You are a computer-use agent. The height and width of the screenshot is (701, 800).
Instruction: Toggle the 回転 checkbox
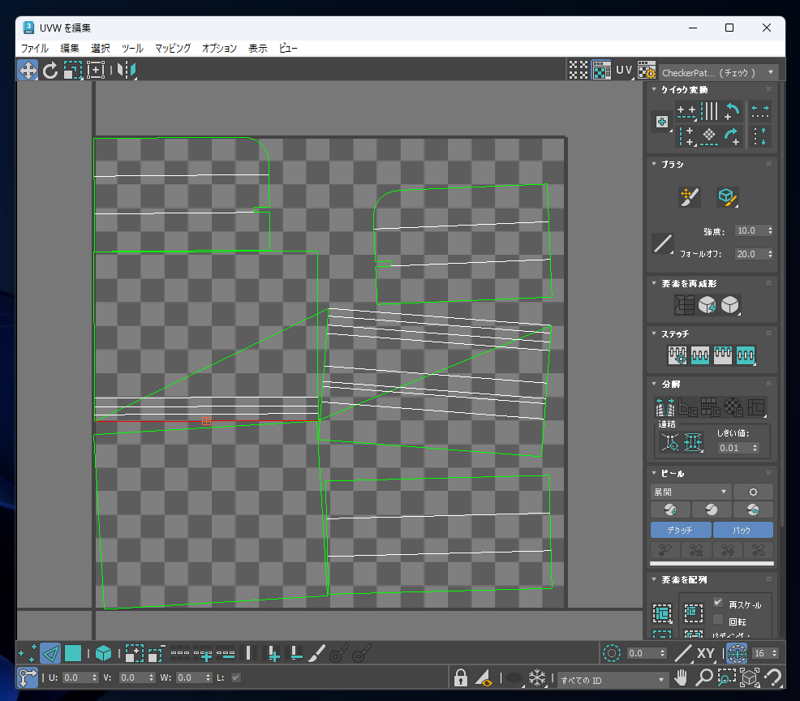[718, 620]
